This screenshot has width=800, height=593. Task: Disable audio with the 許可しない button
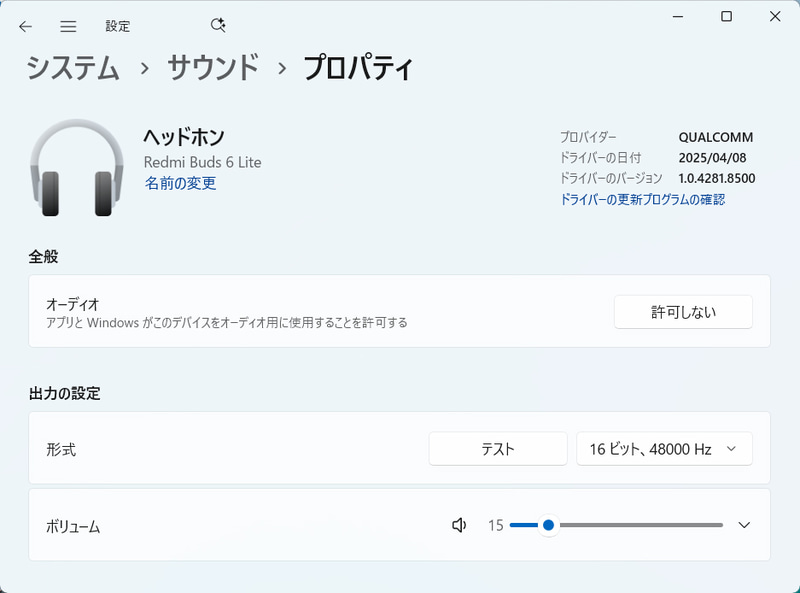(683, 311)
